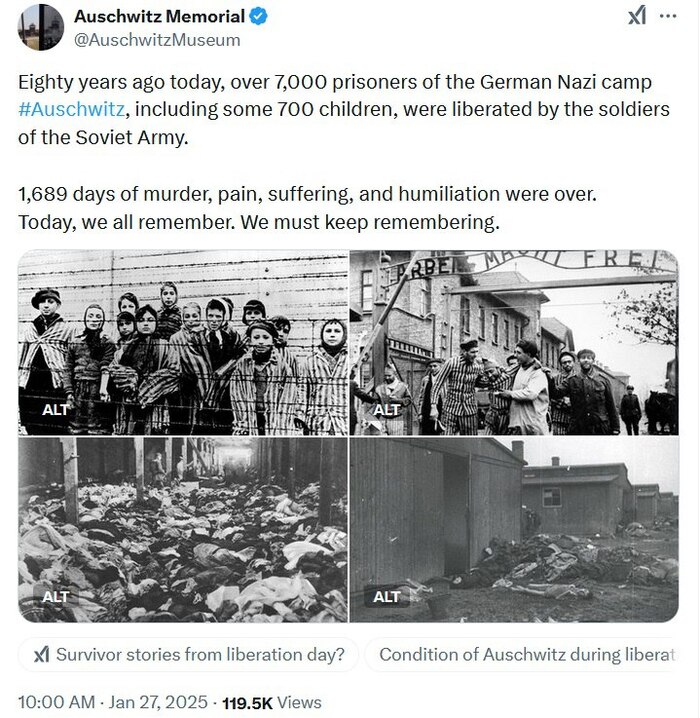Click the @AuschwitzMuseum handle
The height and width of the screenshot is (718, 700).
[157, 40]
